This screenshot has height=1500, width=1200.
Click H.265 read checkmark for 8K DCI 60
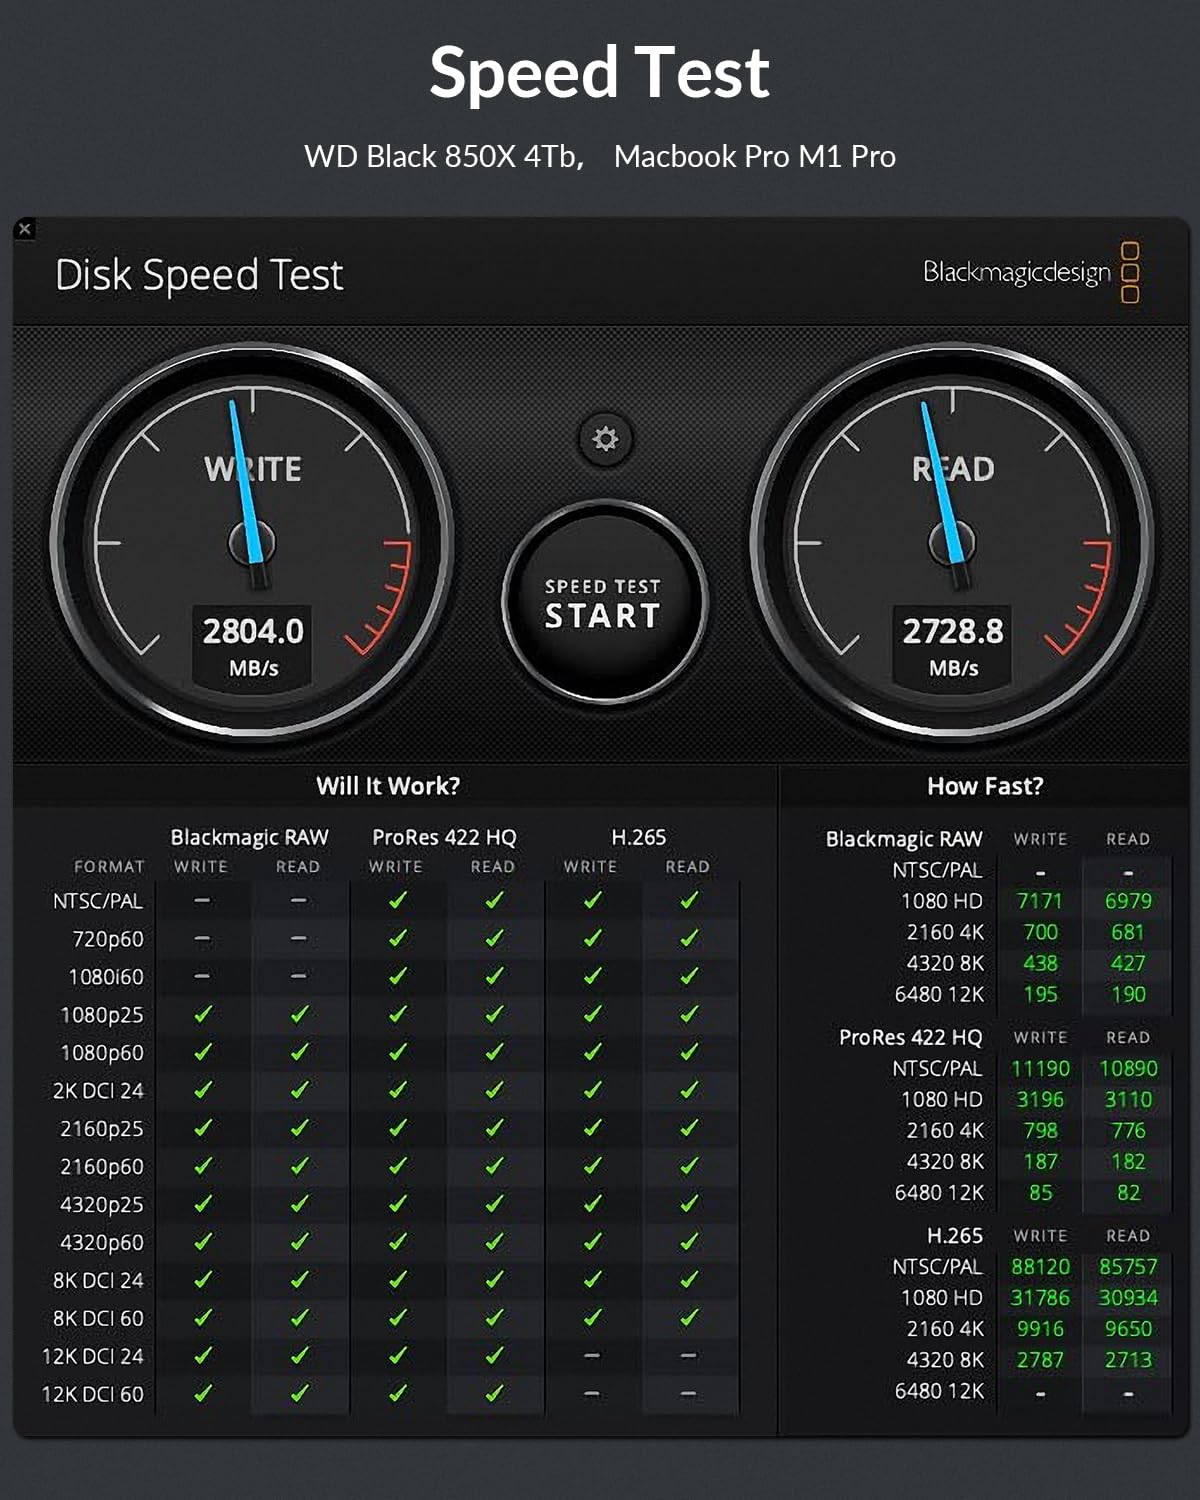tap(689, 1318)
